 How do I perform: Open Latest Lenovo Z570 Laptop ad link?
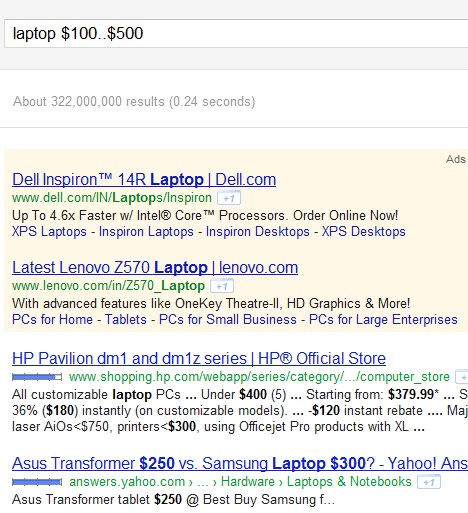(155, 268)
